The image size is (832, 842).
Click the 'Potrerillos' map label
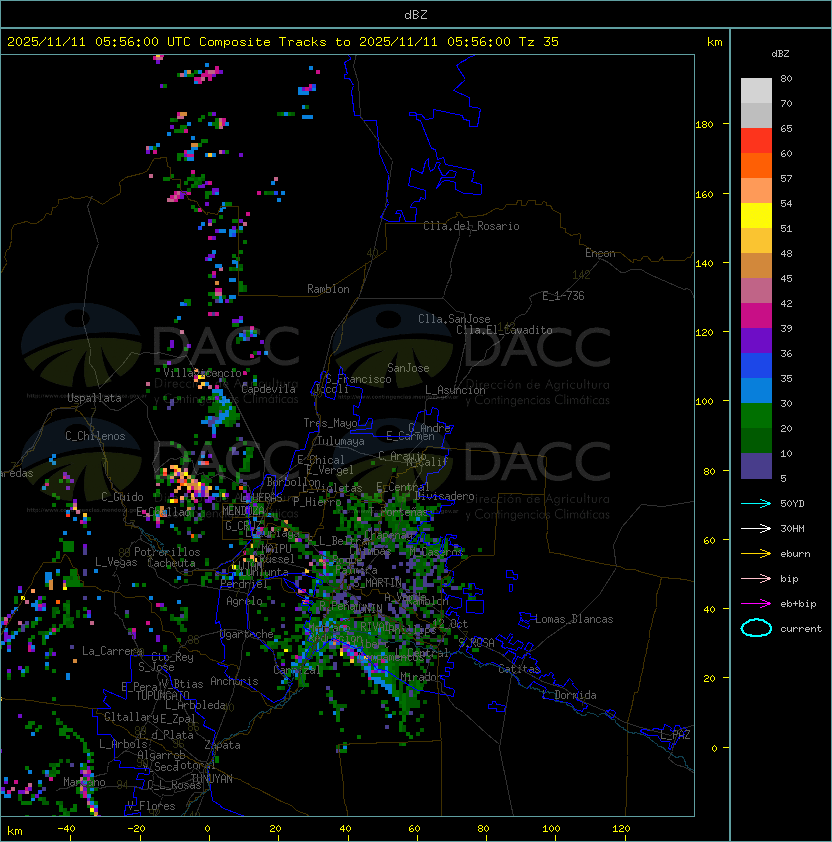167,552
